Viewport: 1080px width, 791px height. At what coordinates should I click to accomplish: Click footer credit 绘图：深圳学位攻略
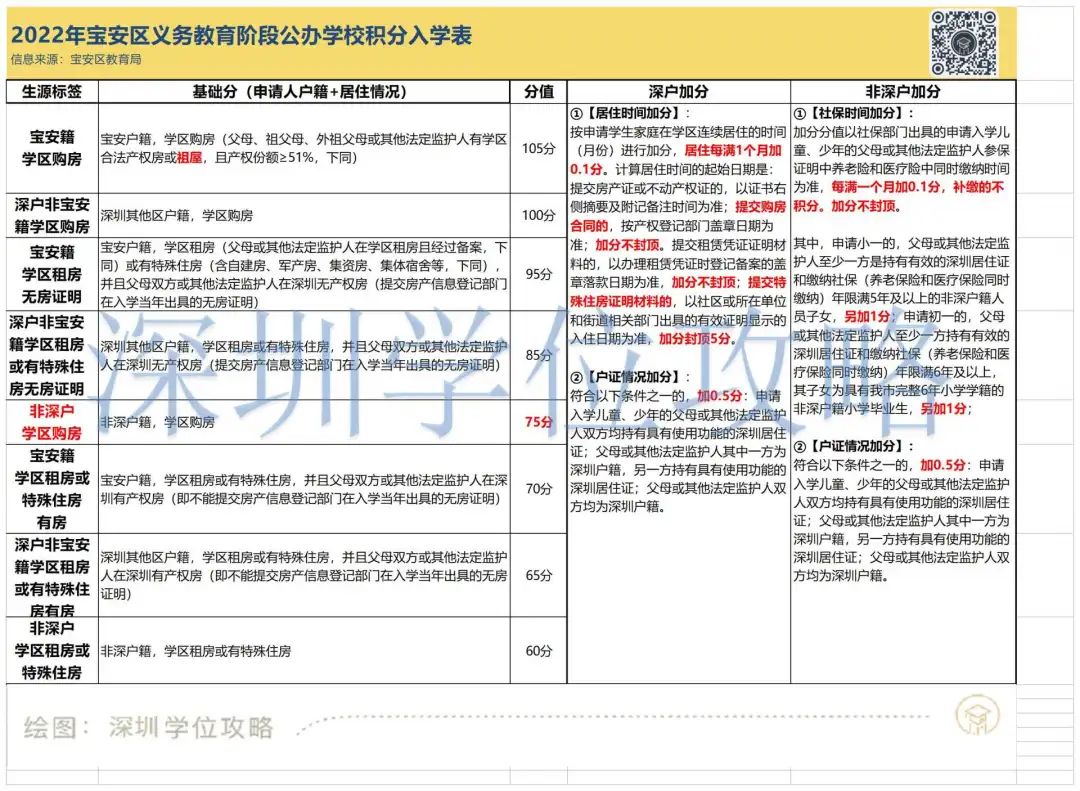point(149,728)
